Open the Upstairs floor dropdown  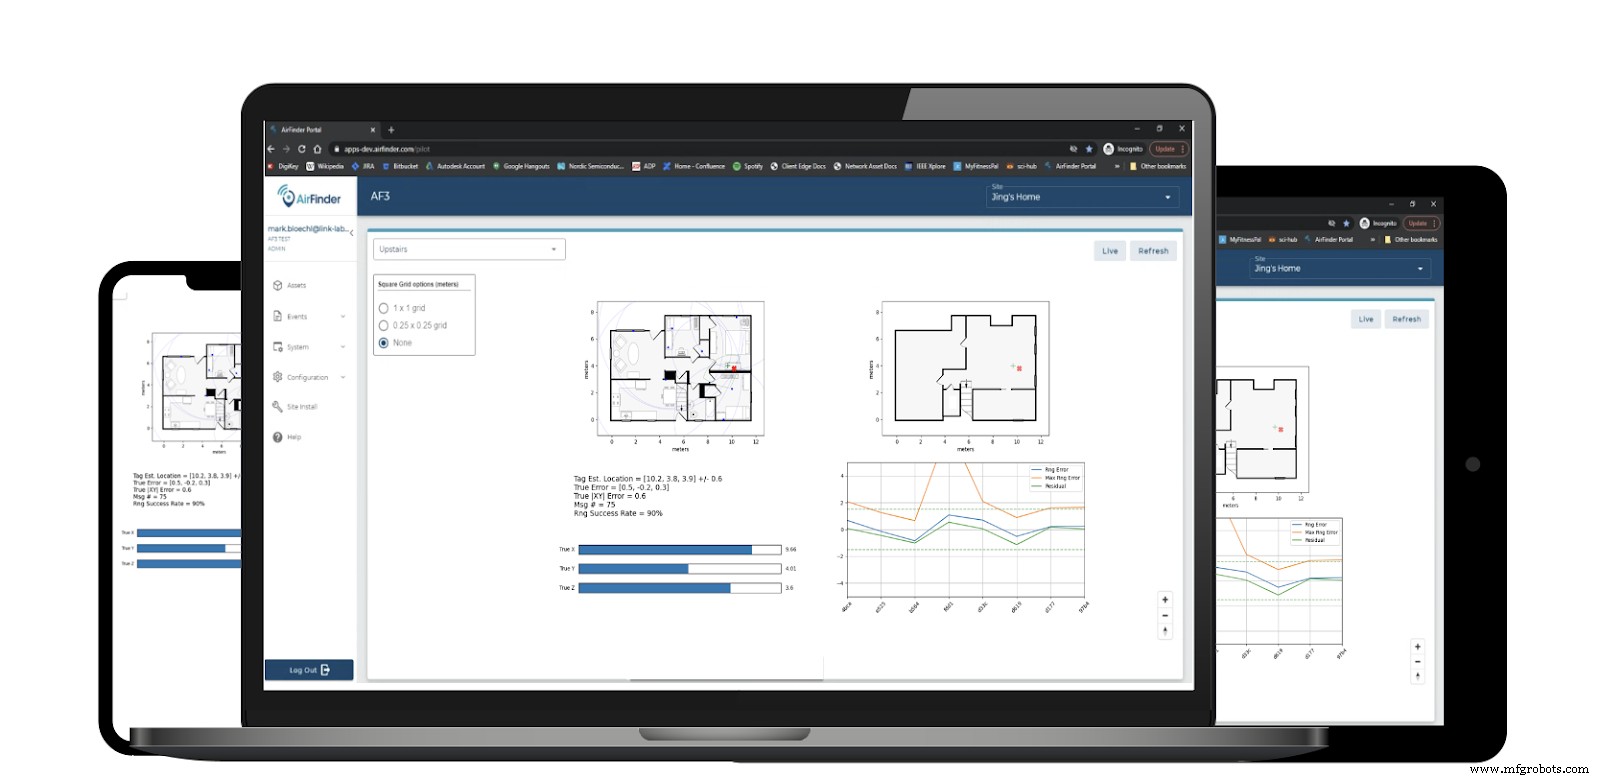469,249
